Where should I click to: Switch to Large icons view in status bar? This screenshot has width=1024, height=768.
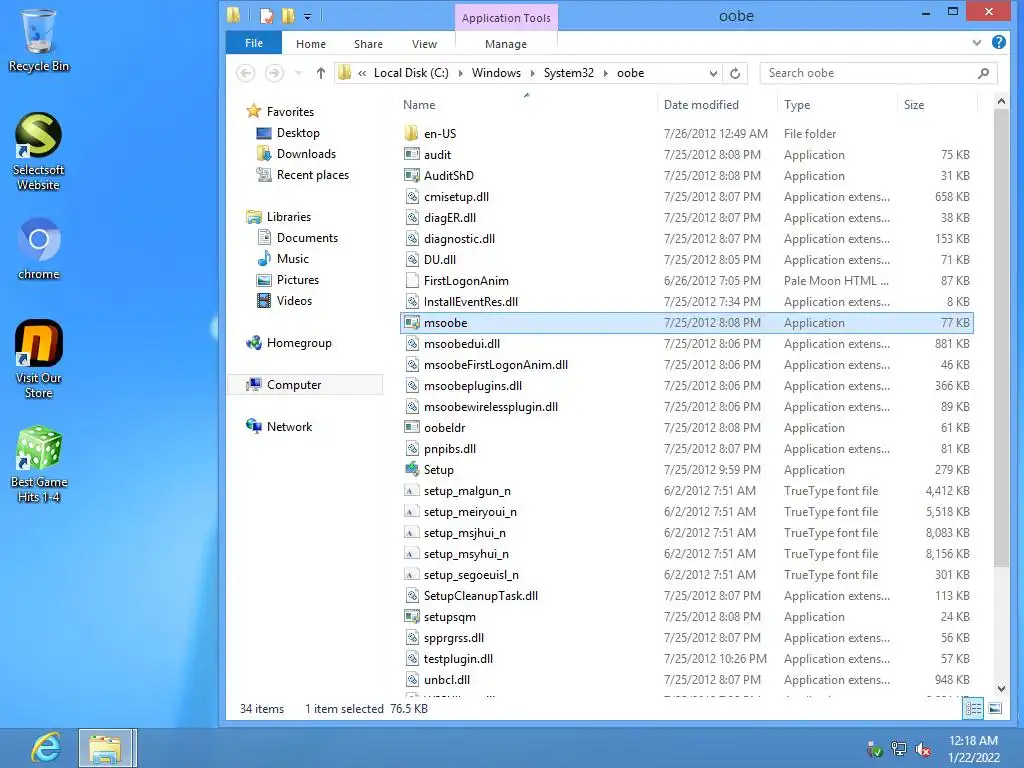click(x=995, y=709)
